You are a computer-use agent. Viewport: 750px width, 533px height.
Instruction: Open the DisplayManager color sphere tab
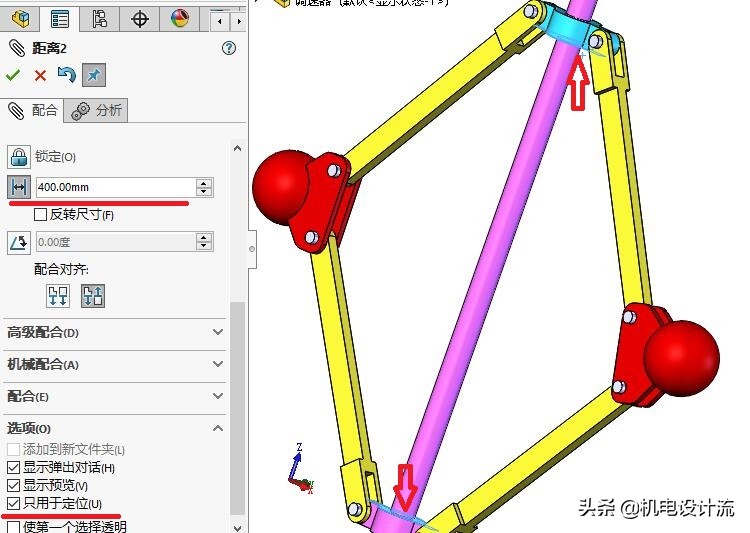[180, 19]
